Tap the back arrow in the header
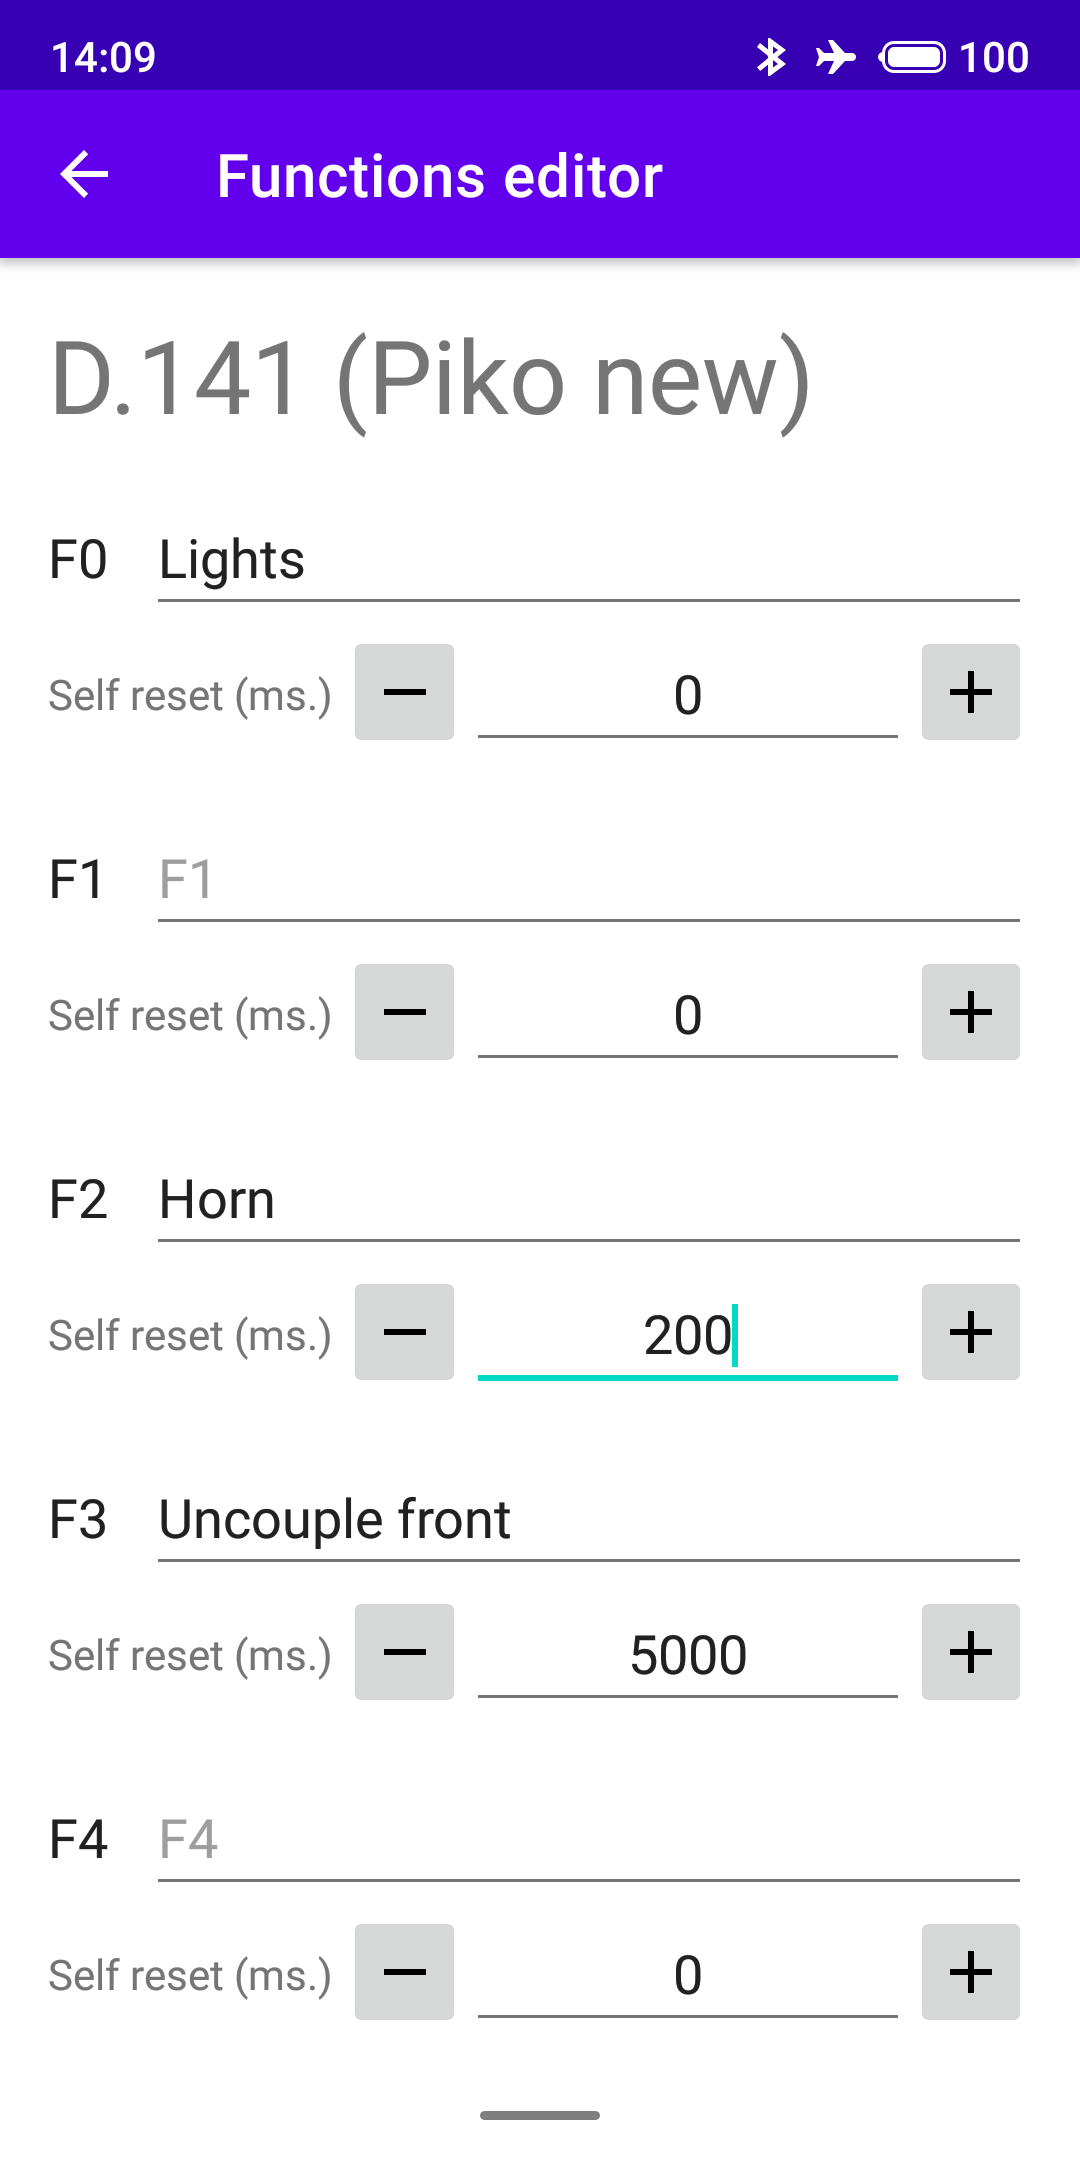This screenshot has width=1080, height=2160. tap(85, 175)
